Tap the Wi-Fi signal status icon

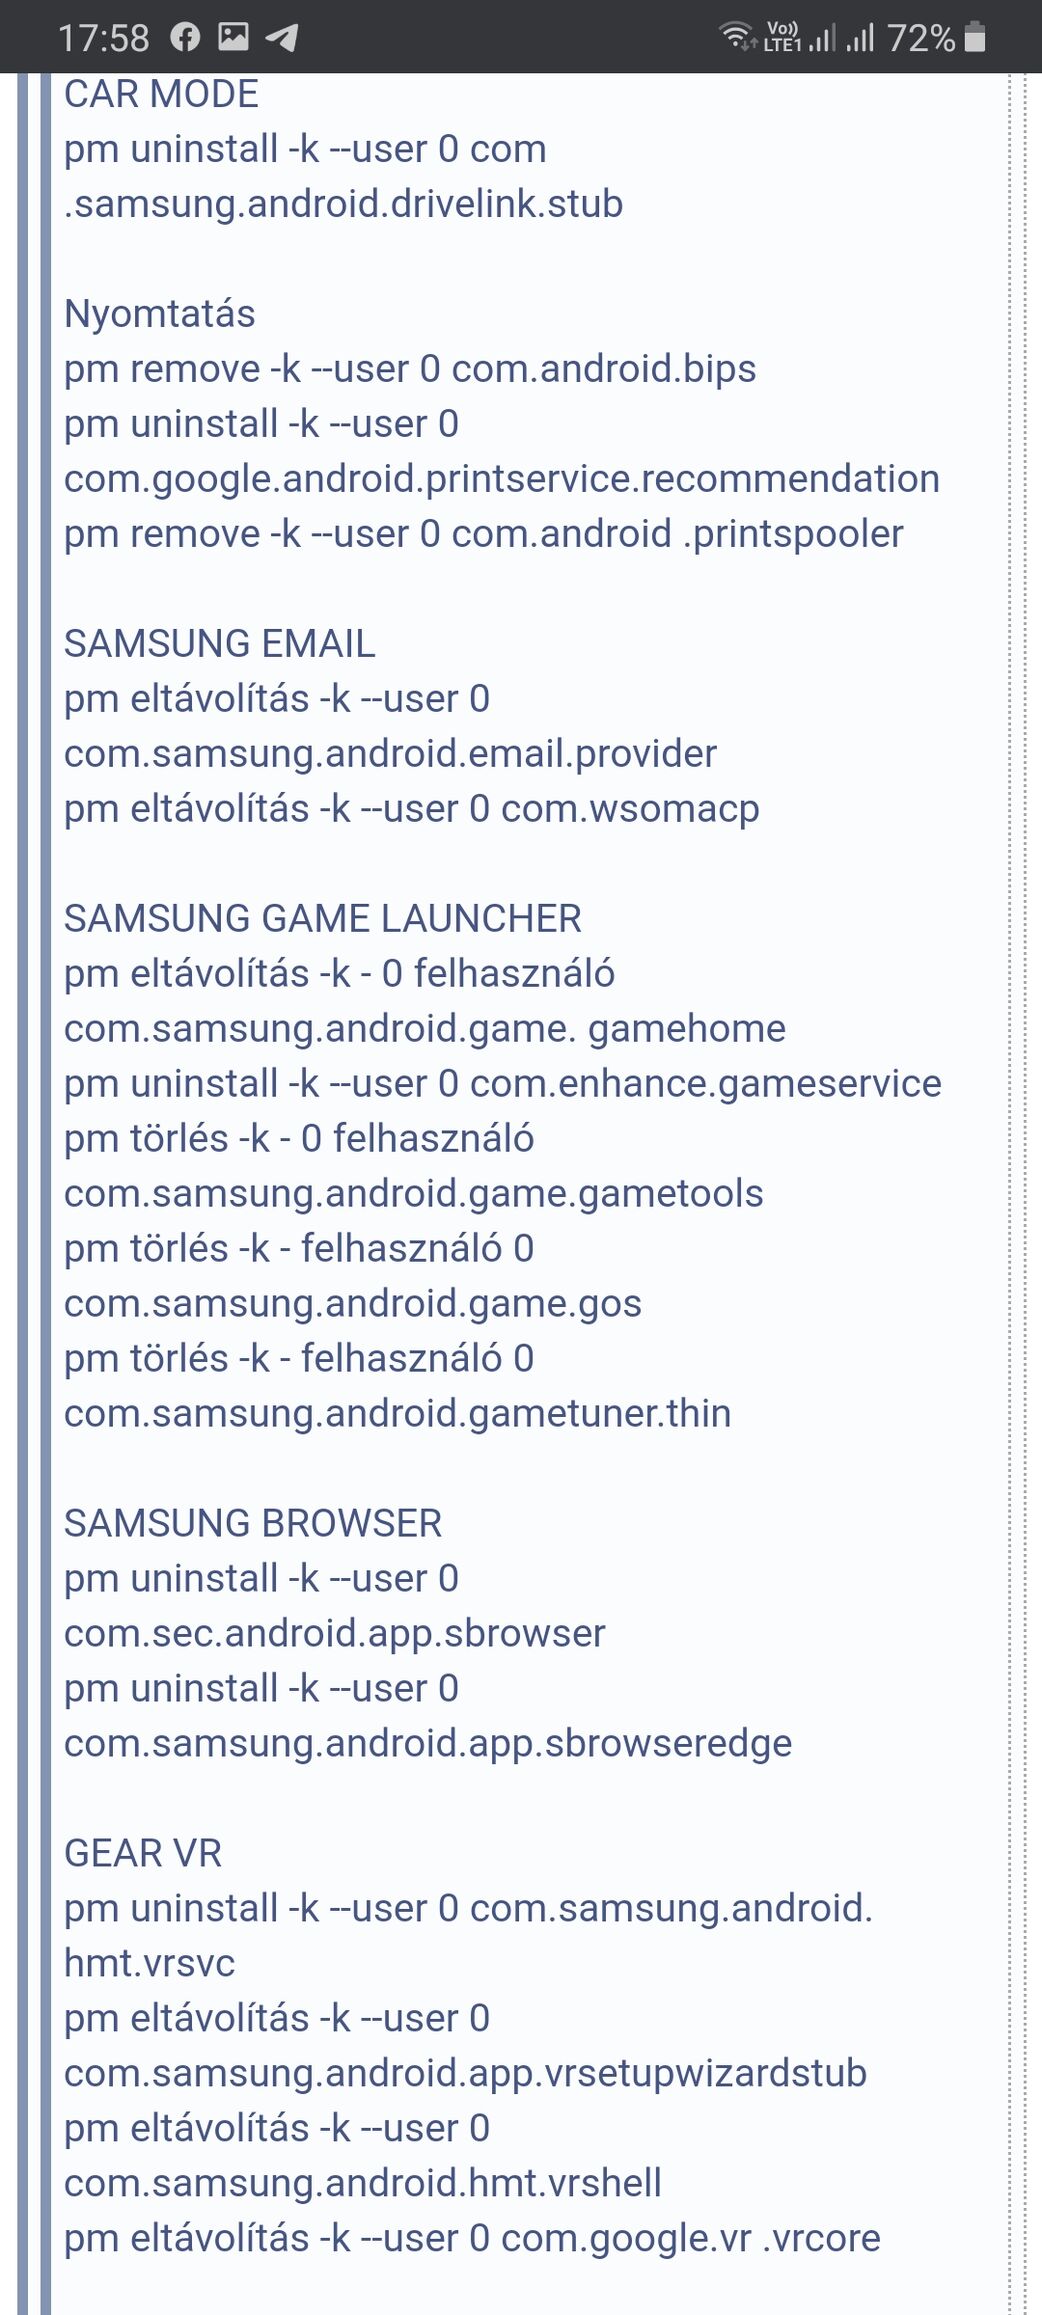(738, 36)
